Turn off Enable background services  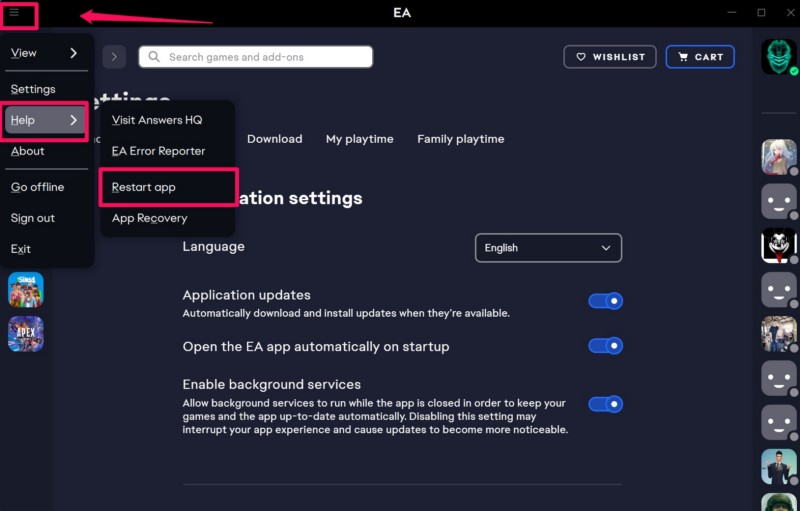tap(605, 404)
